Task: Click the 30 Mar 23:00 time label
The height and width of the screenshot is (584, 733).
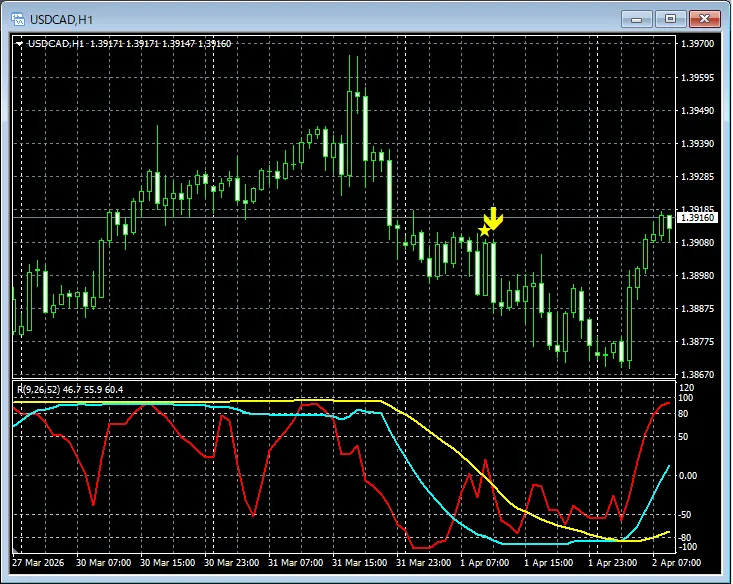Action: [231, 562]
